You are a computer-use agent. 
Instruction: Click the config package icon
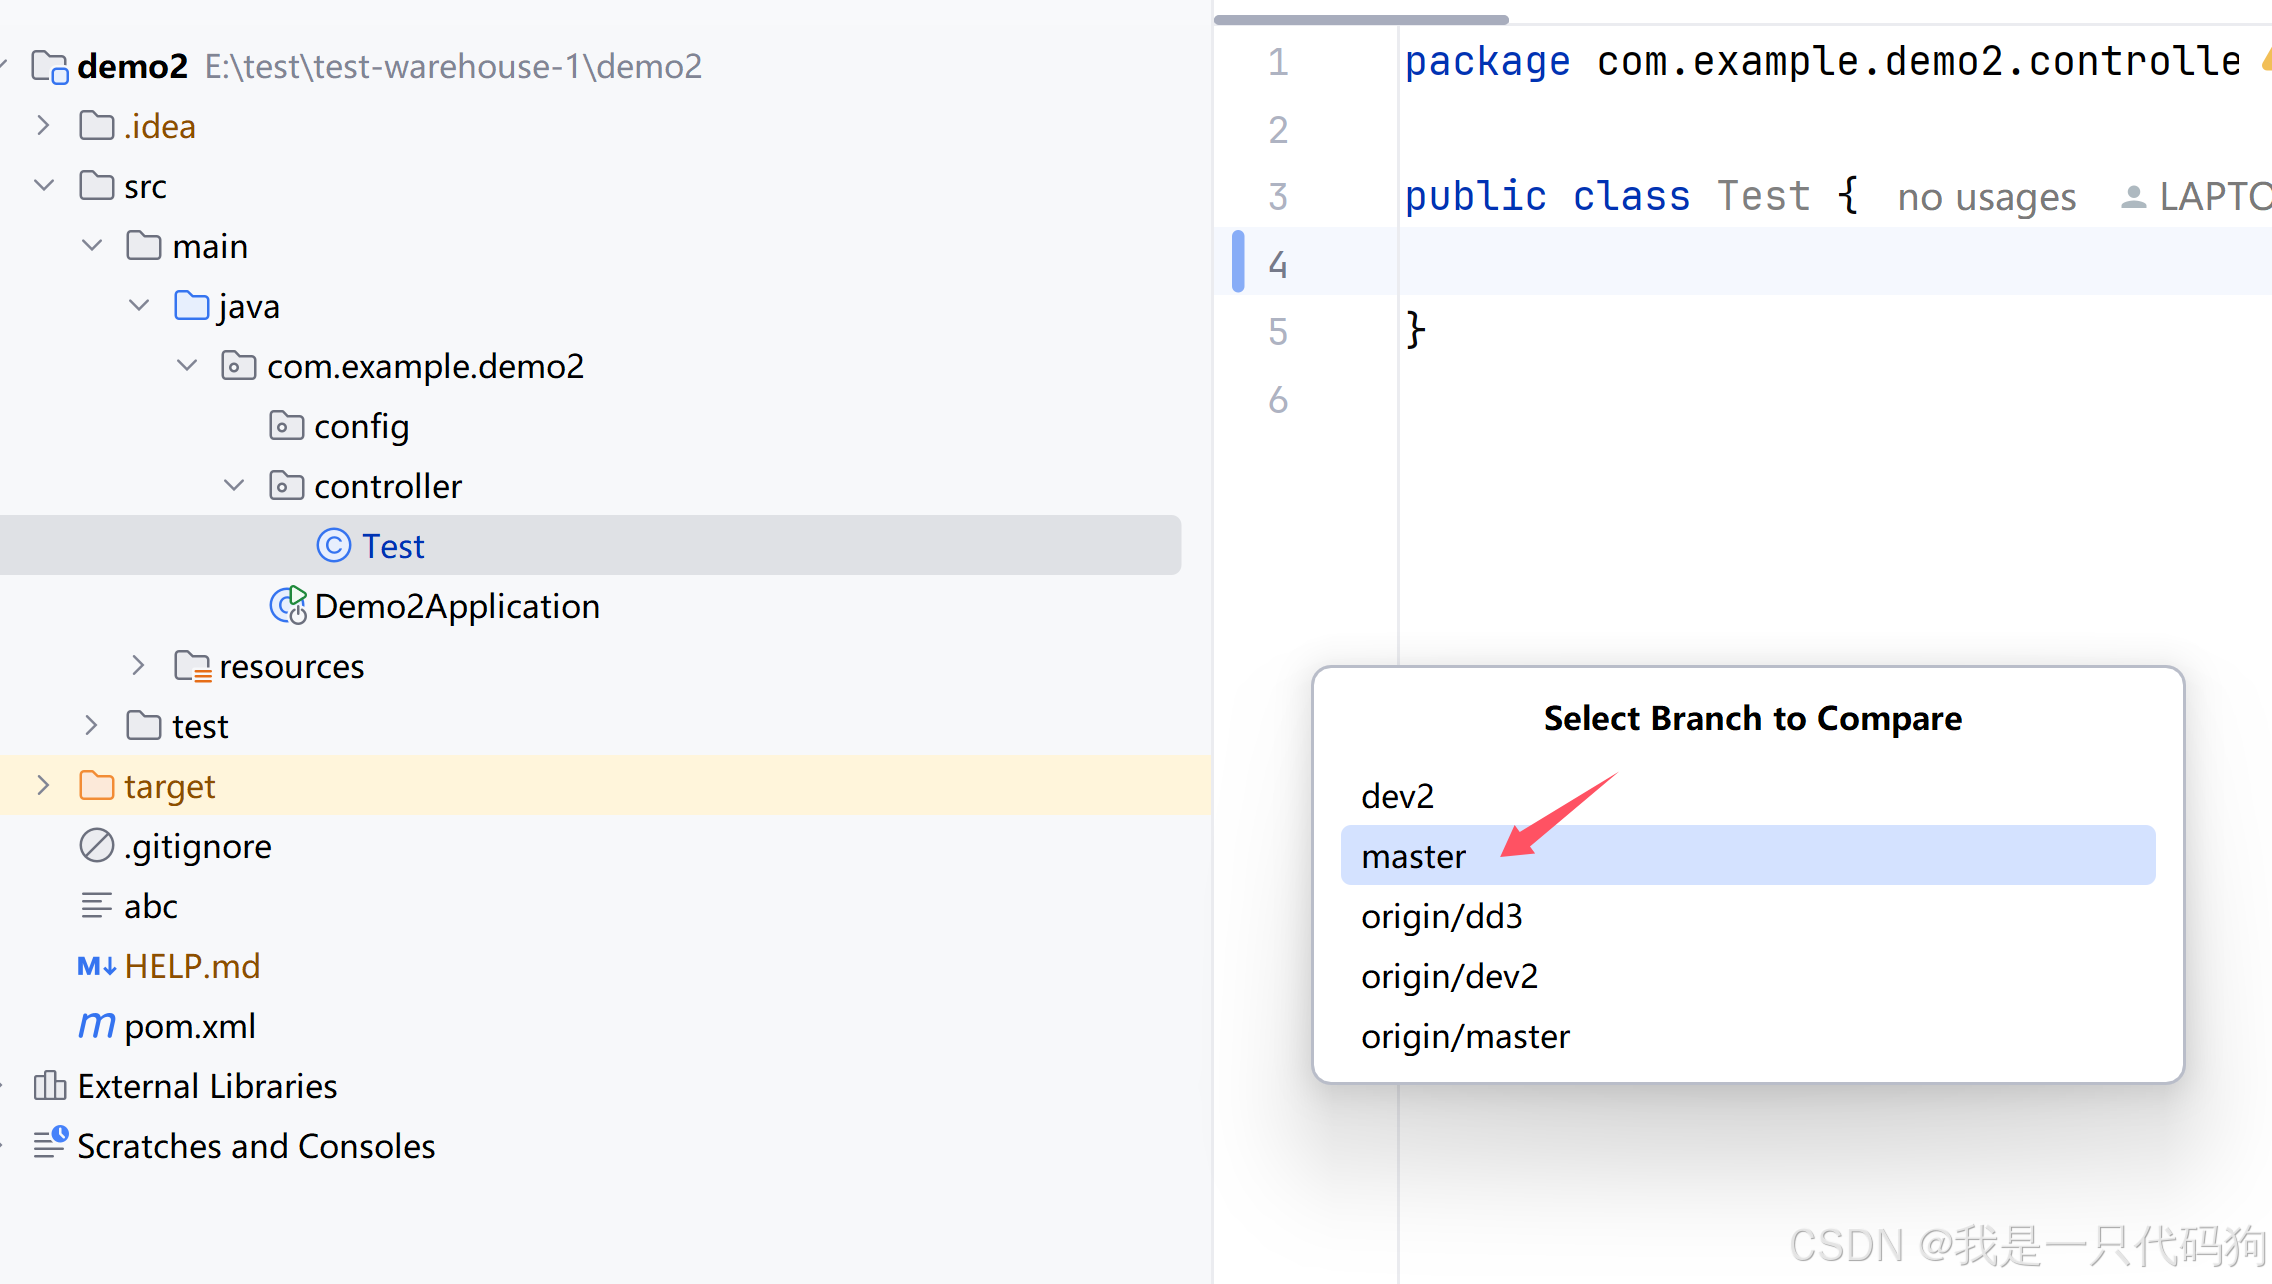[x=286, y=426]
